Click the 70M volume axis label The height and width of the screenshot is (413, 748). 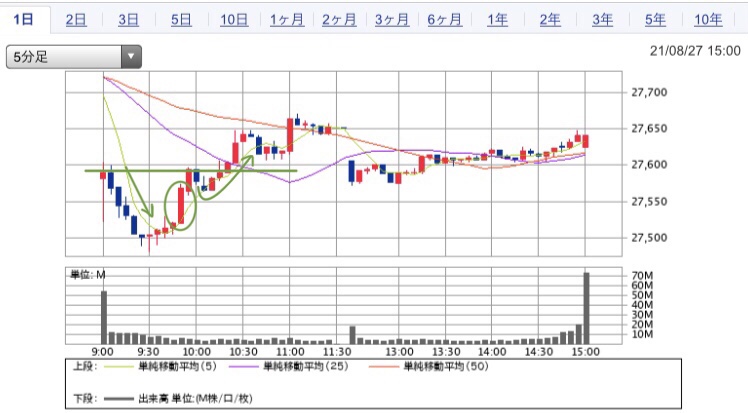[642, 276]
